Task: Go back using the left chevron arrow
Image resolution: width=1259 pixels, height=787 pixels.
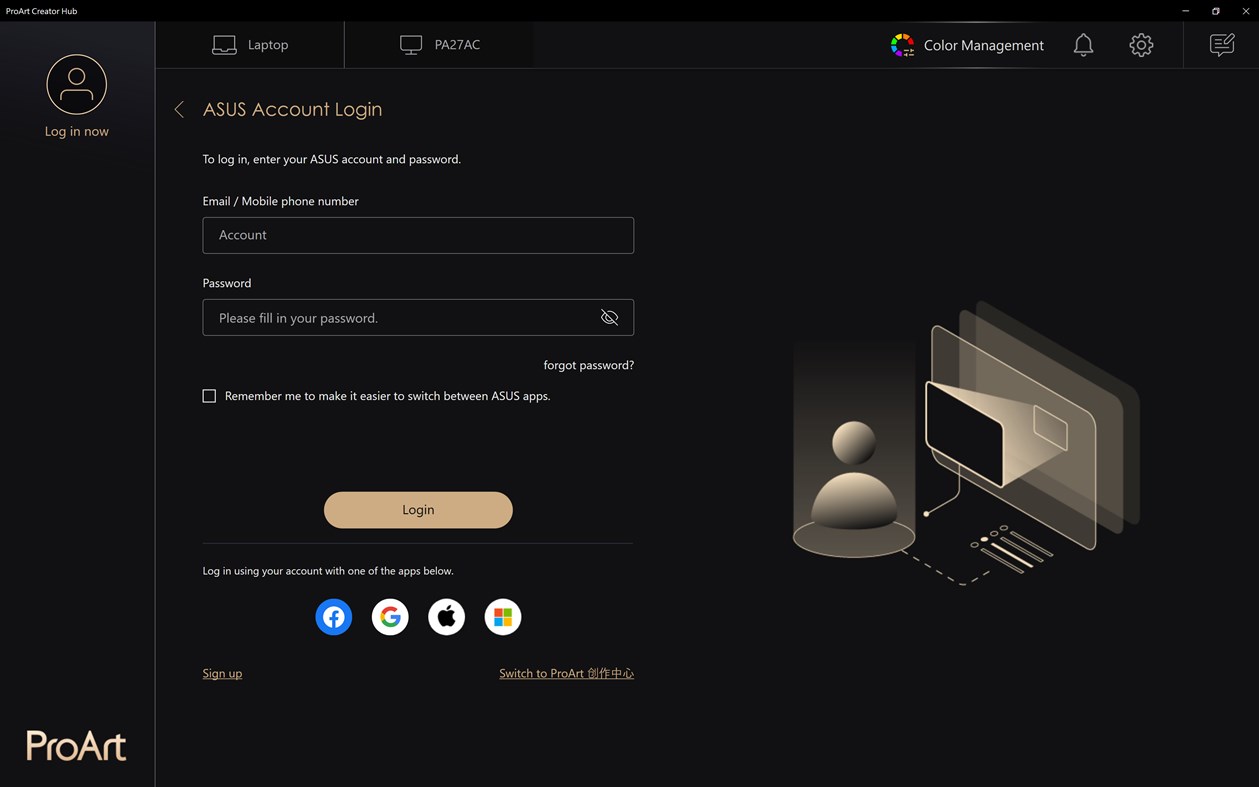Action: tap(179, 110)
